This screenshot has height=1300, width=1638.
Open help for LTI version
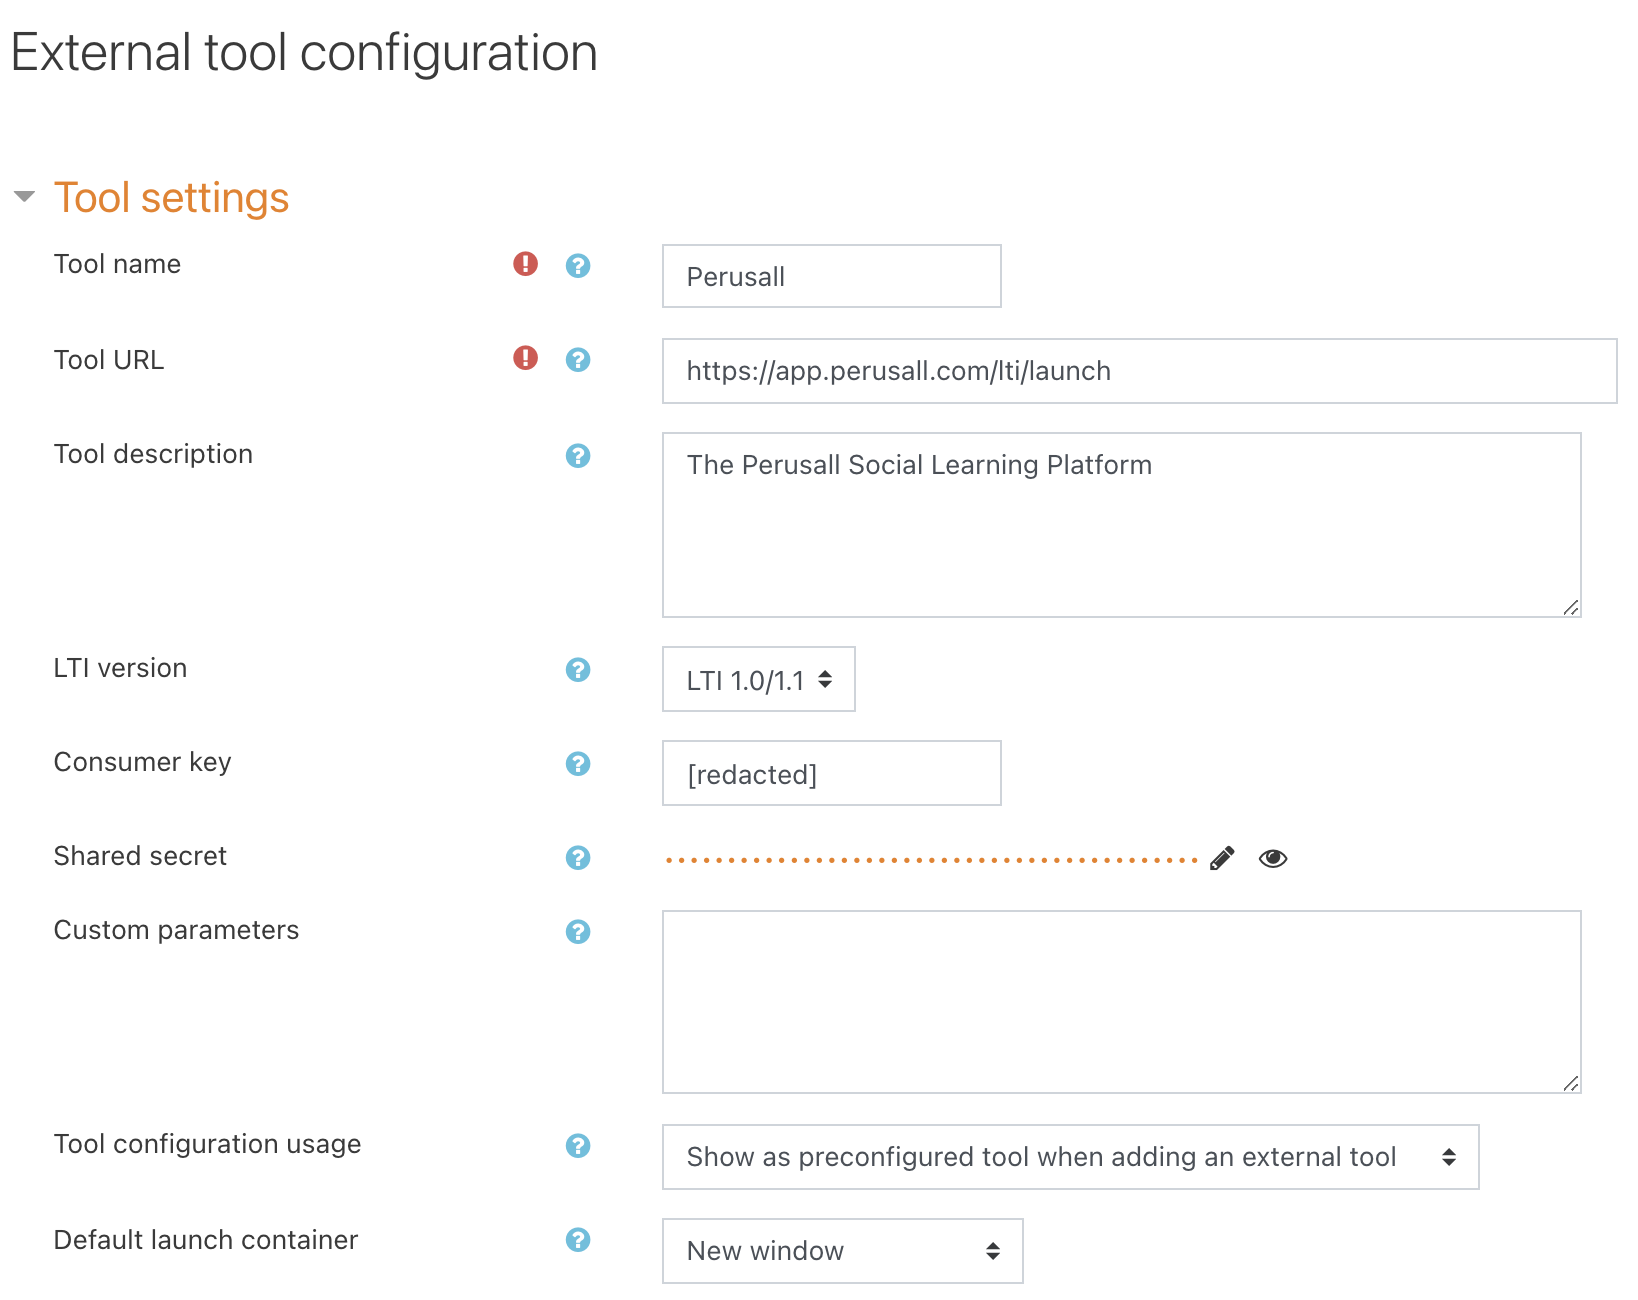click(x=578, y=669)
